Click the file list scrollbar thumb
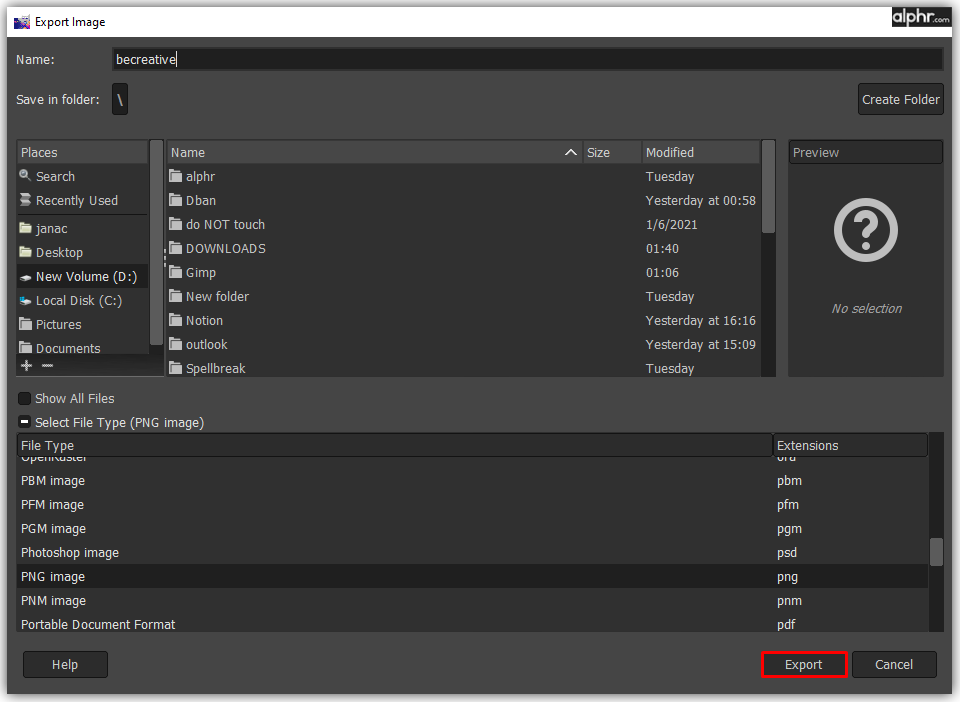The width and height of the screenshot is (960, 702). pos(768,187)
